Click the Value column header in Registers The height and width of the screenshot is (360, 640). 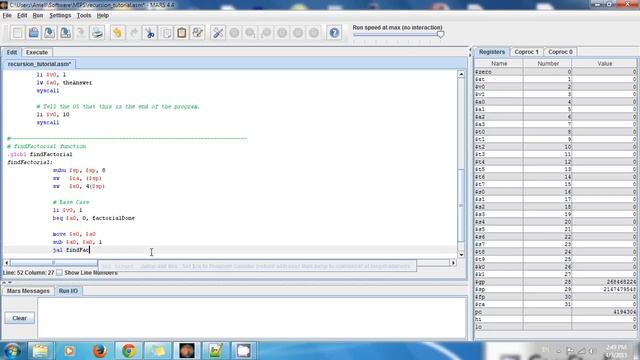coord(604,64)
